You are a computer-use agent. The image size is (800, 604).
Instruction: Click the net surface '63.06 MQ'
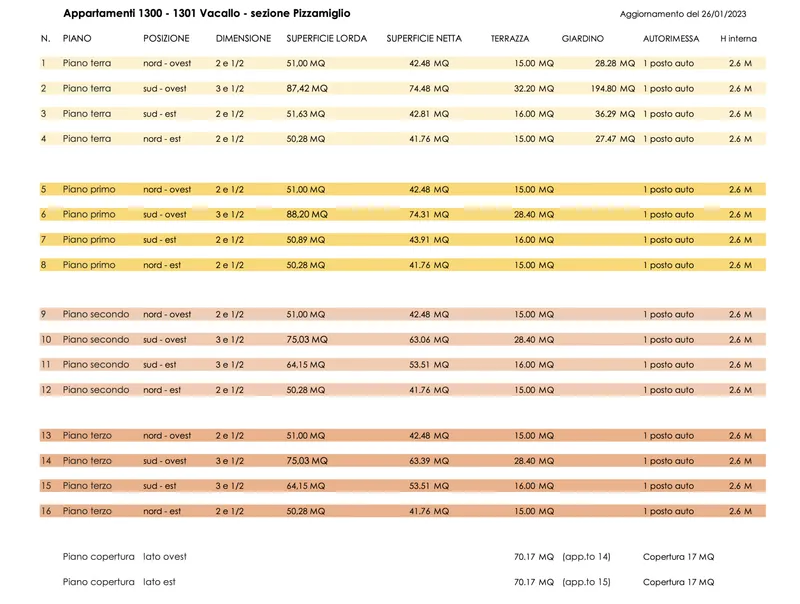coord(429,340)
